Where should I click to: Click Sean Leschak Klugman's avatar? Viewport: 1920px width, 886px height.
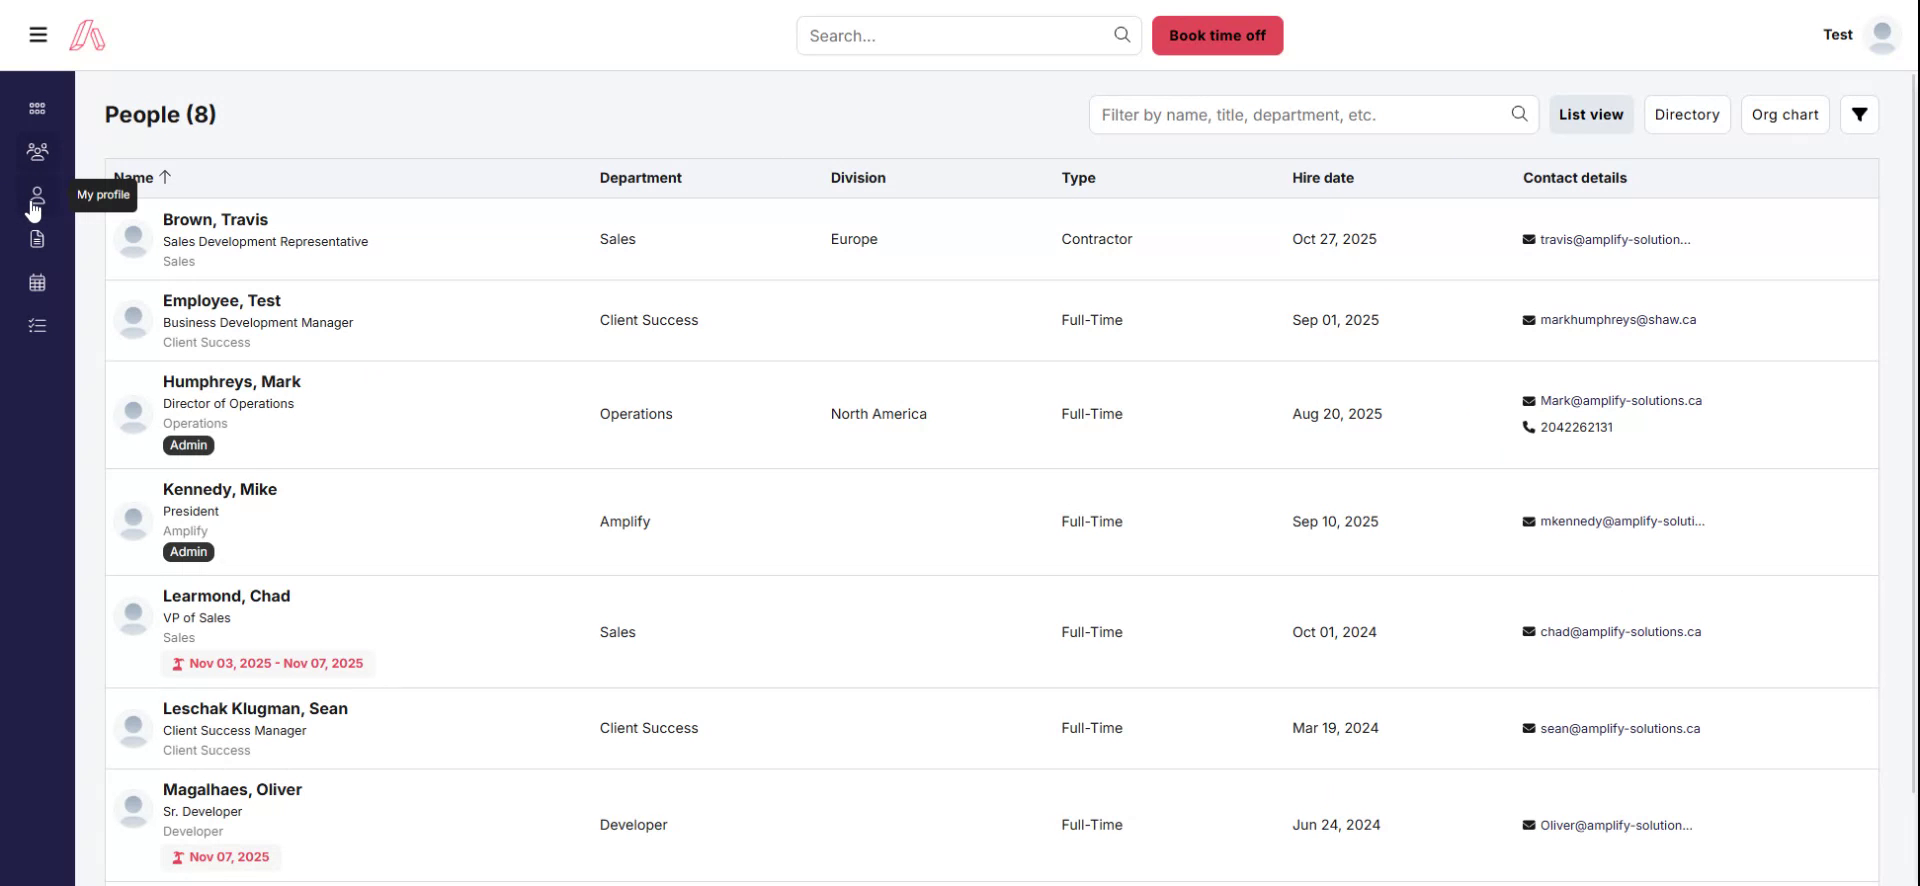133,728
